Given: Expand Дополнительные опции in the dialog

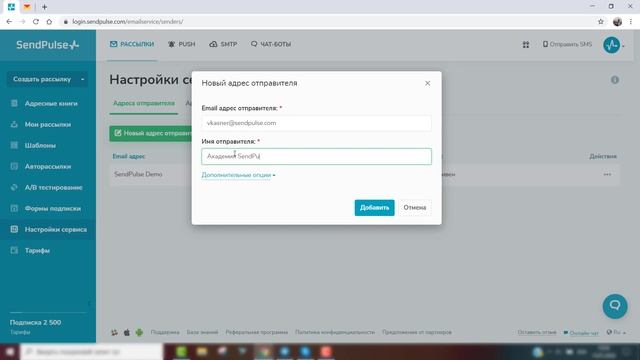Looking at the screenshot, I should pos(238,175).
